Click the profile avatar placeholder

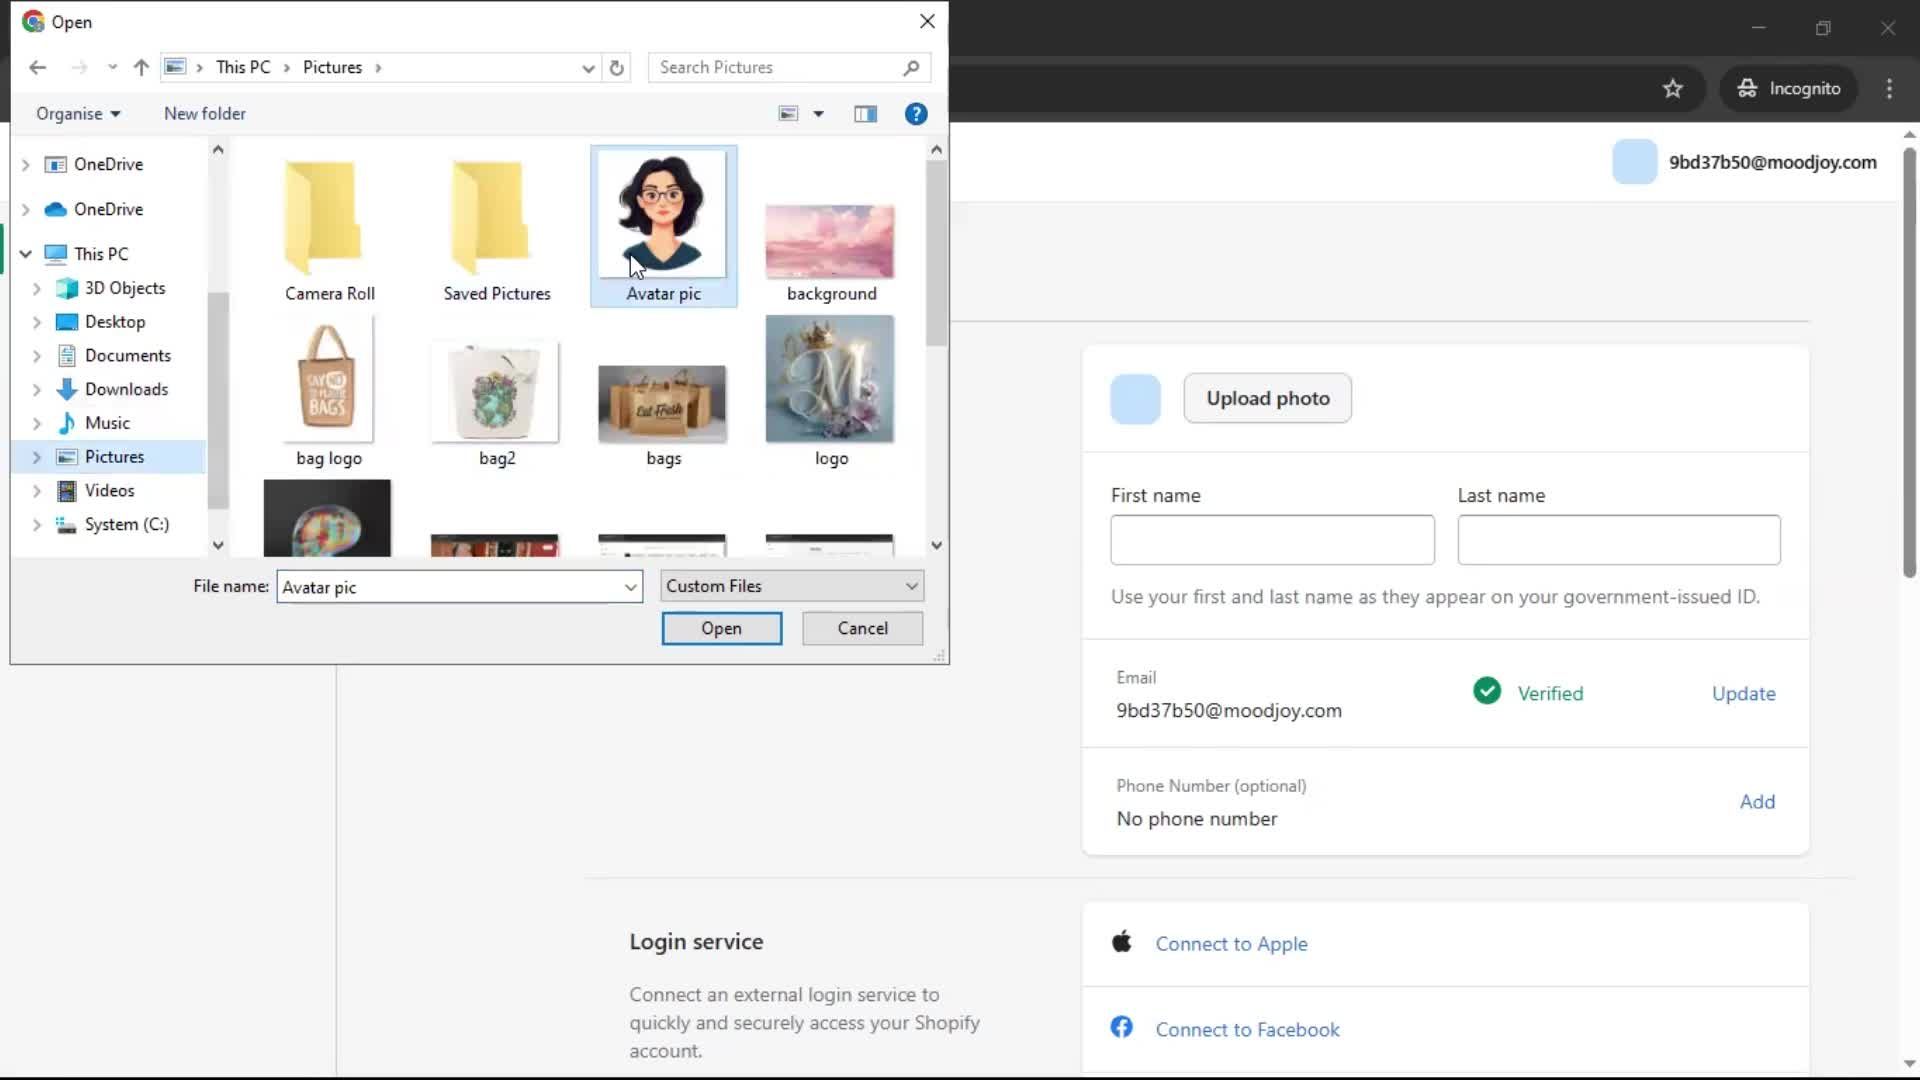1136,399
